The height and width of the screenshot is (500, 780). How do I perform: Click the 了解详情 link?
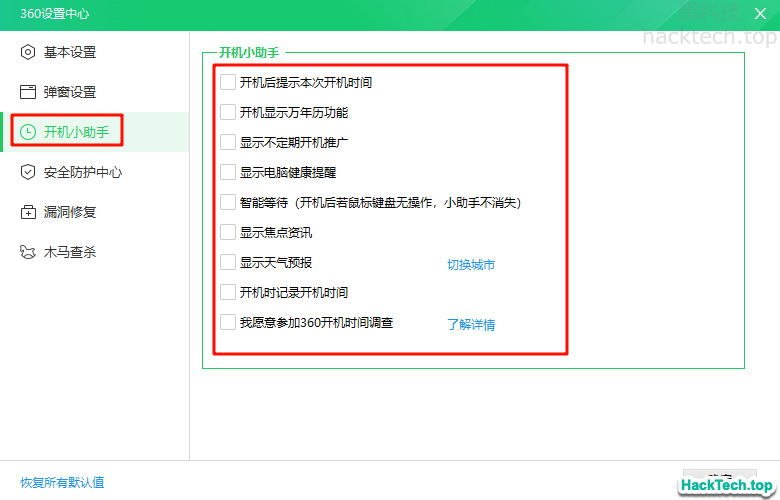pyautogui.click(x=470, y=325)
